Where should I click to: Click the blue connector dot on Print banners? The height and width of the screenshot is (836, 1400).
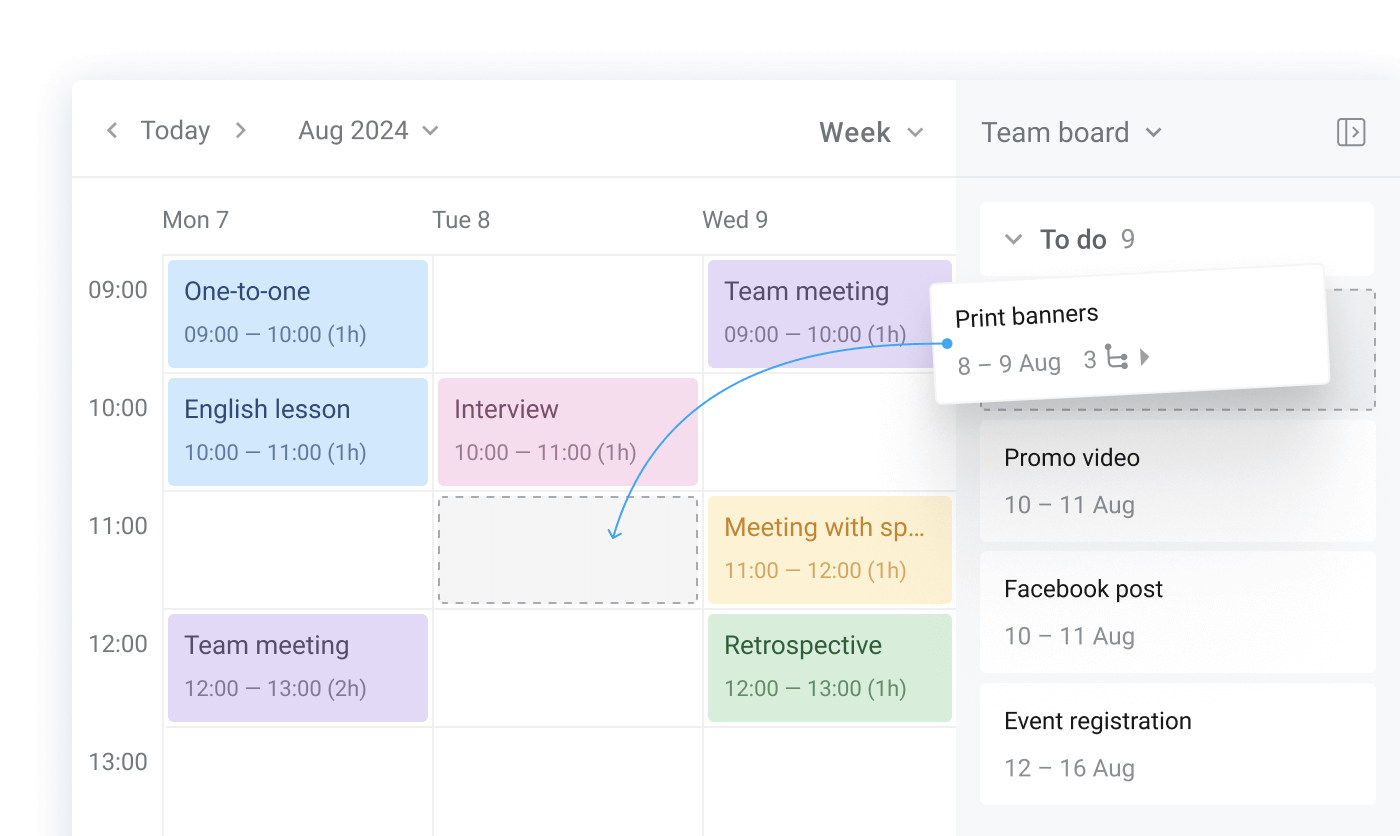coord(947,341)
